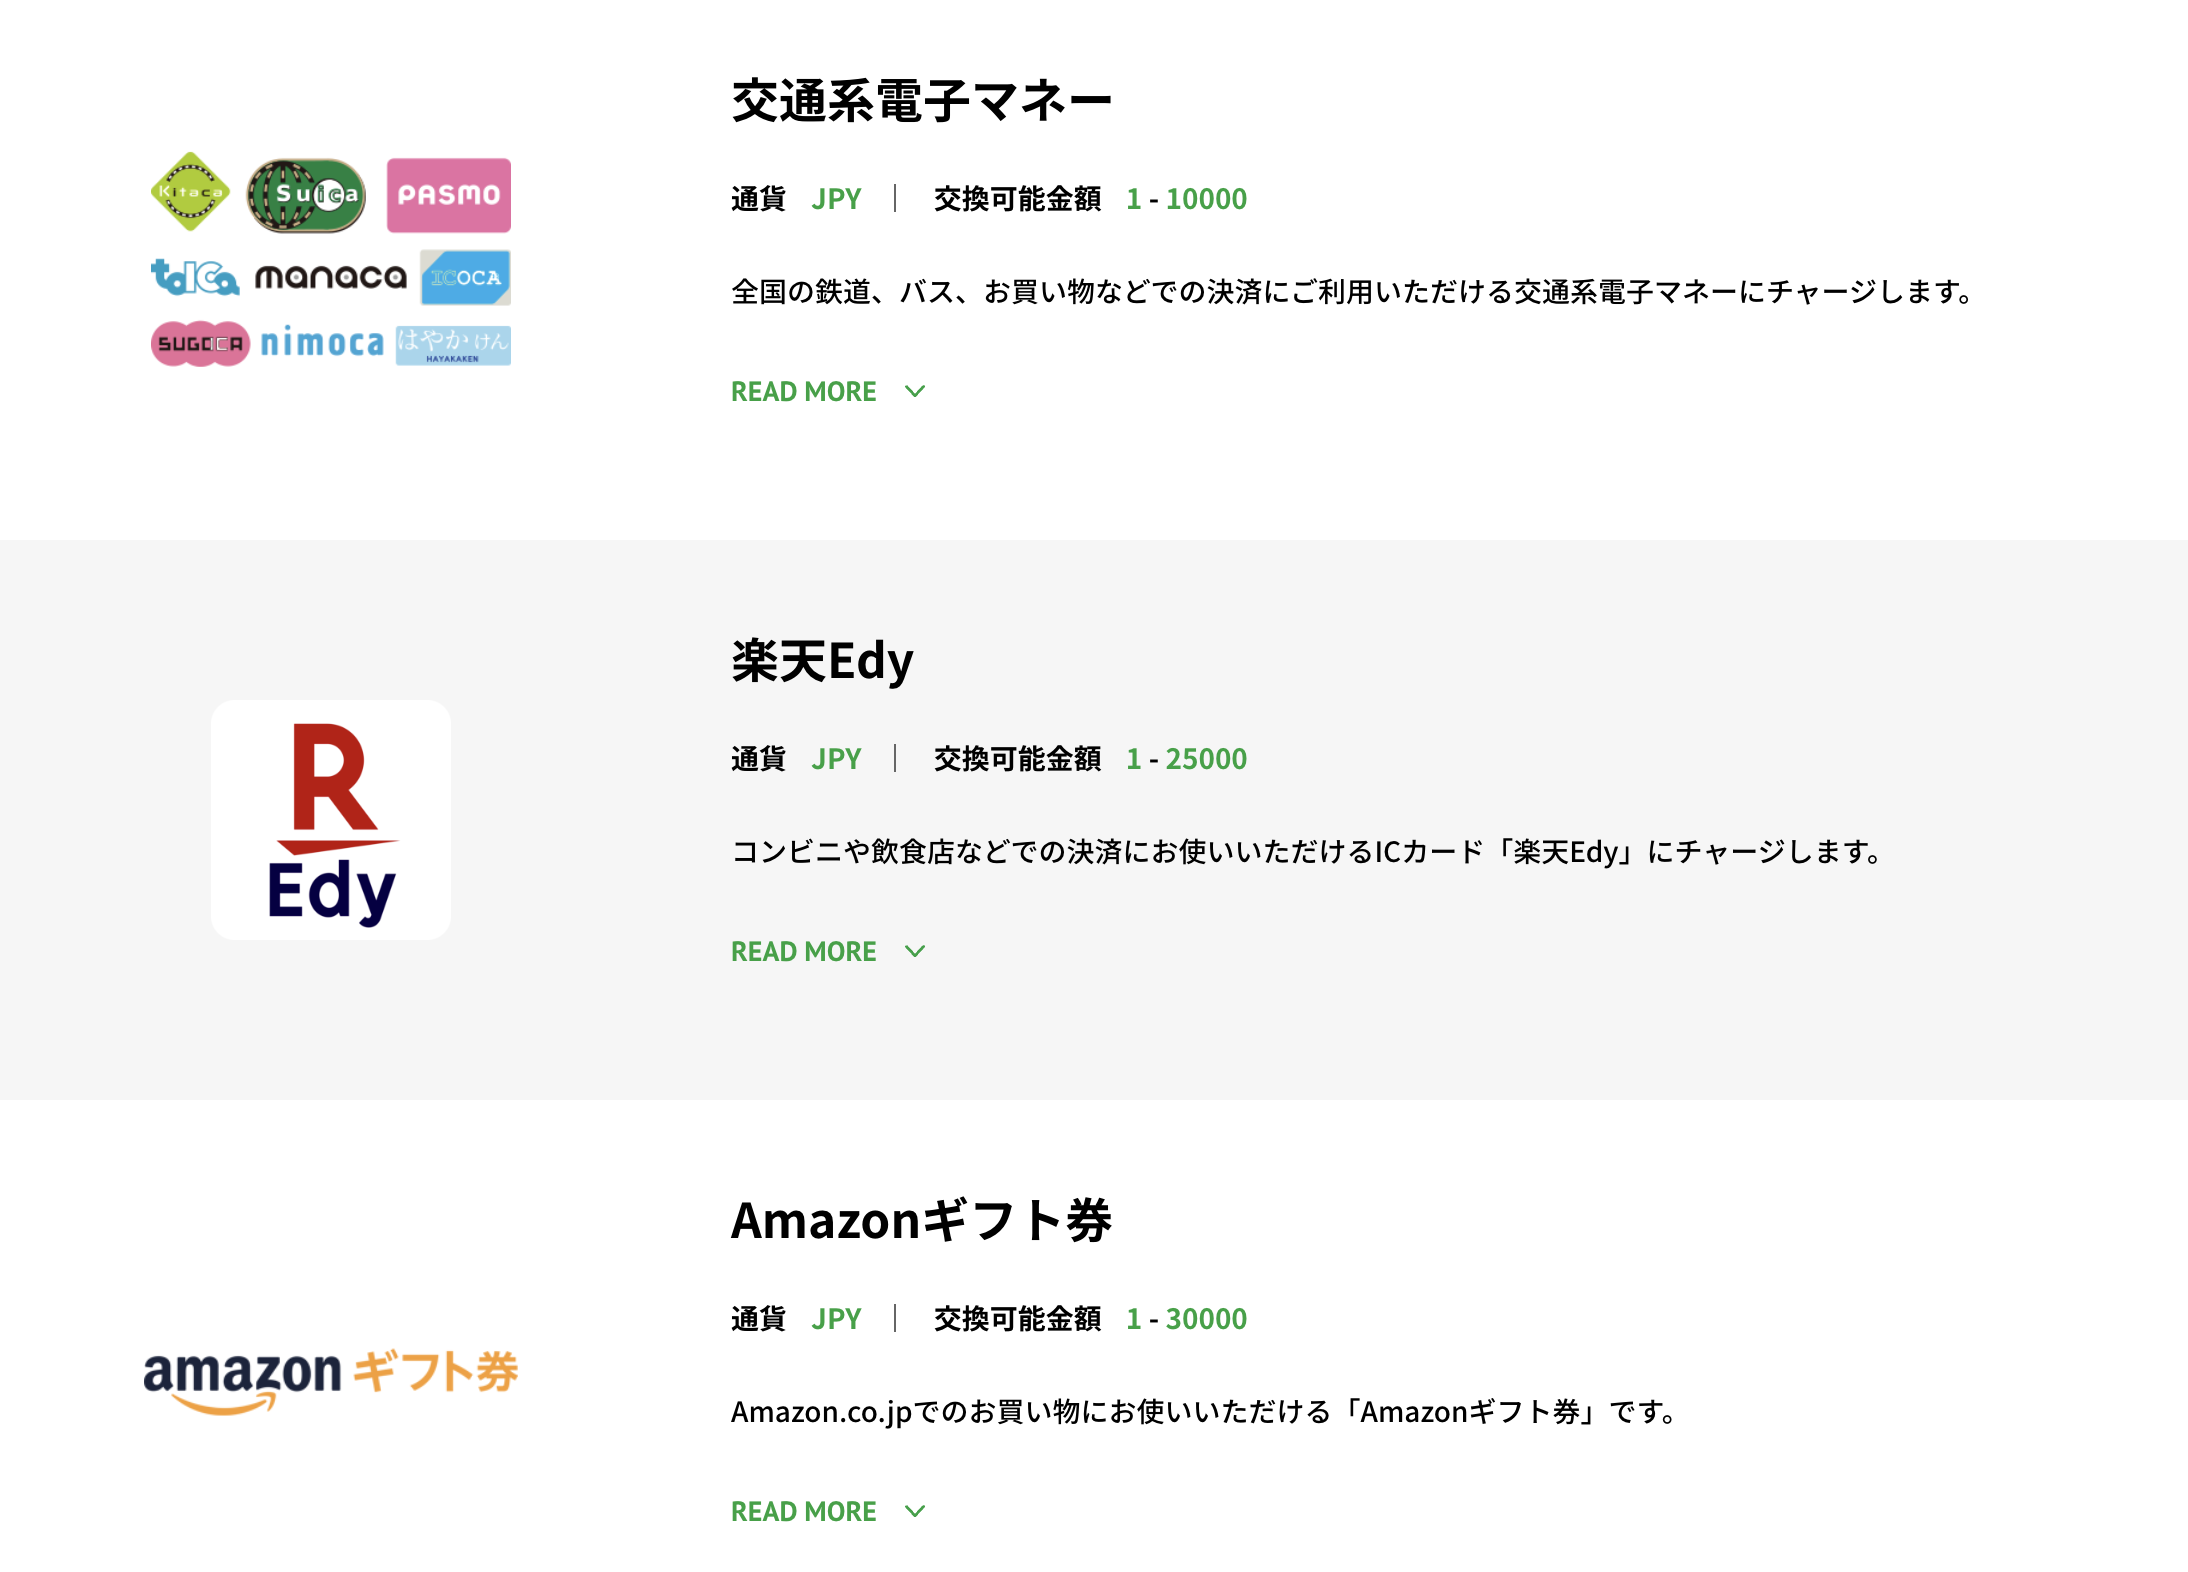Click the Rakuten Edy logo

(x=331, y=820)
